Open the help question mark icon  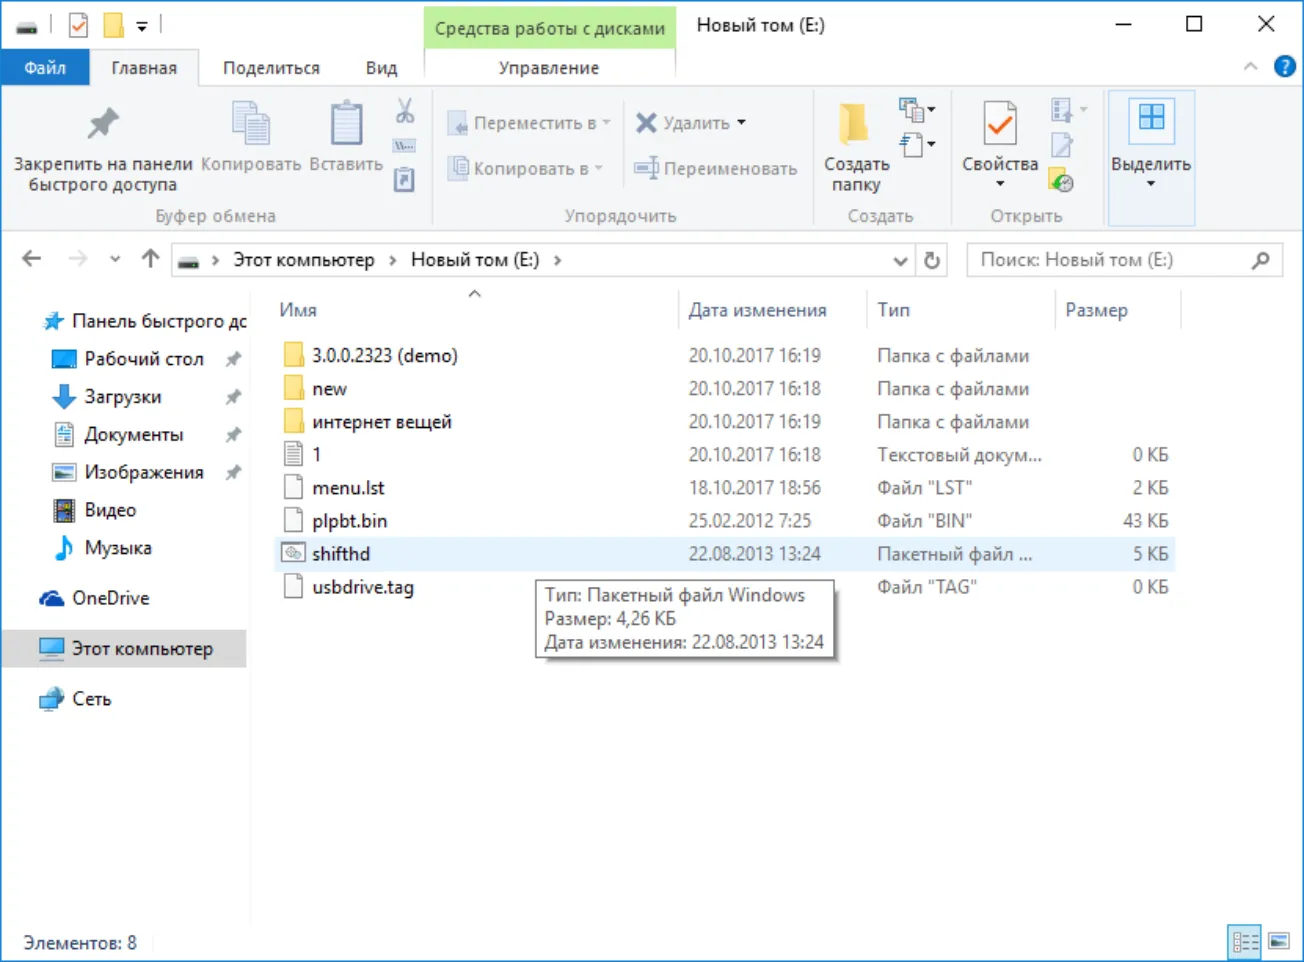1285,67
